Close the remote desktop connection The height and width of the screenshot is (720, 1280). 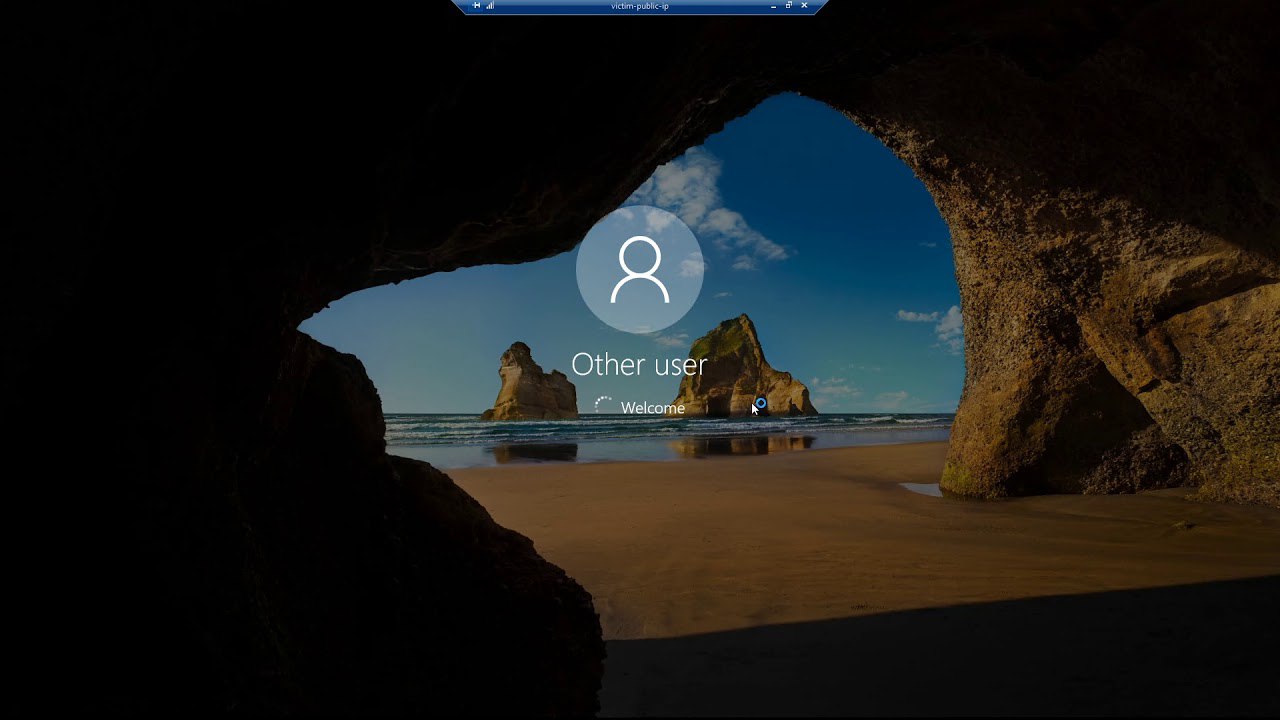coord(804,5)
